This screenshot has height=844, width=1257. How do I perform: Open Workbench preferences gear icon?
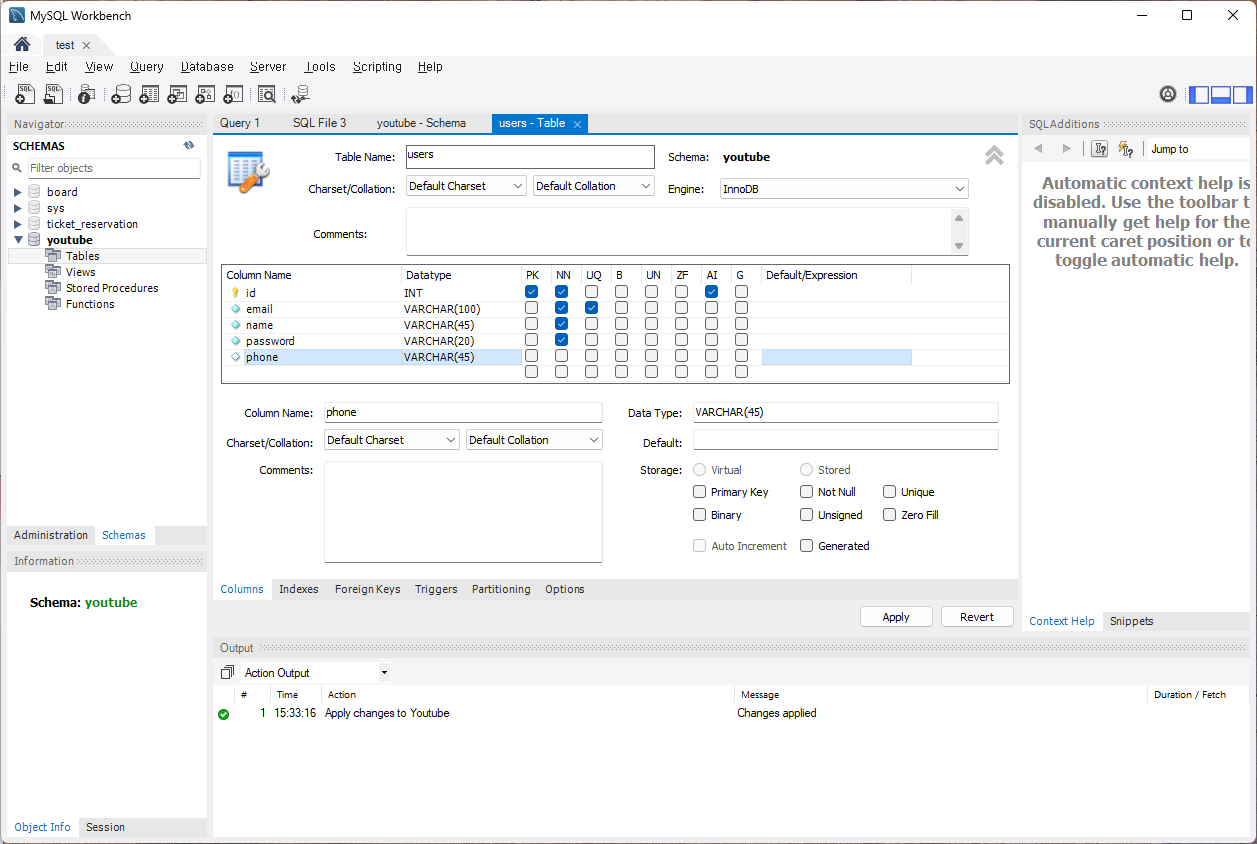1168,95
